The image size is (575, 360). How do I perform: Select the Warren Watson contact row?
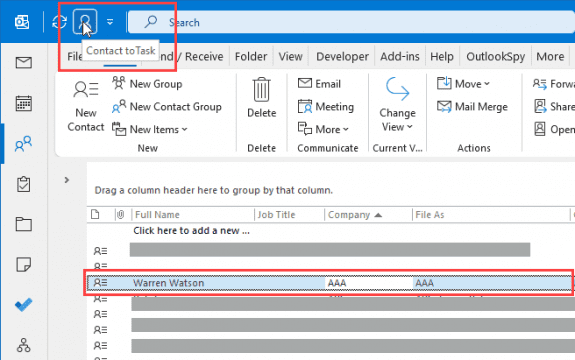tap(329, 283)
